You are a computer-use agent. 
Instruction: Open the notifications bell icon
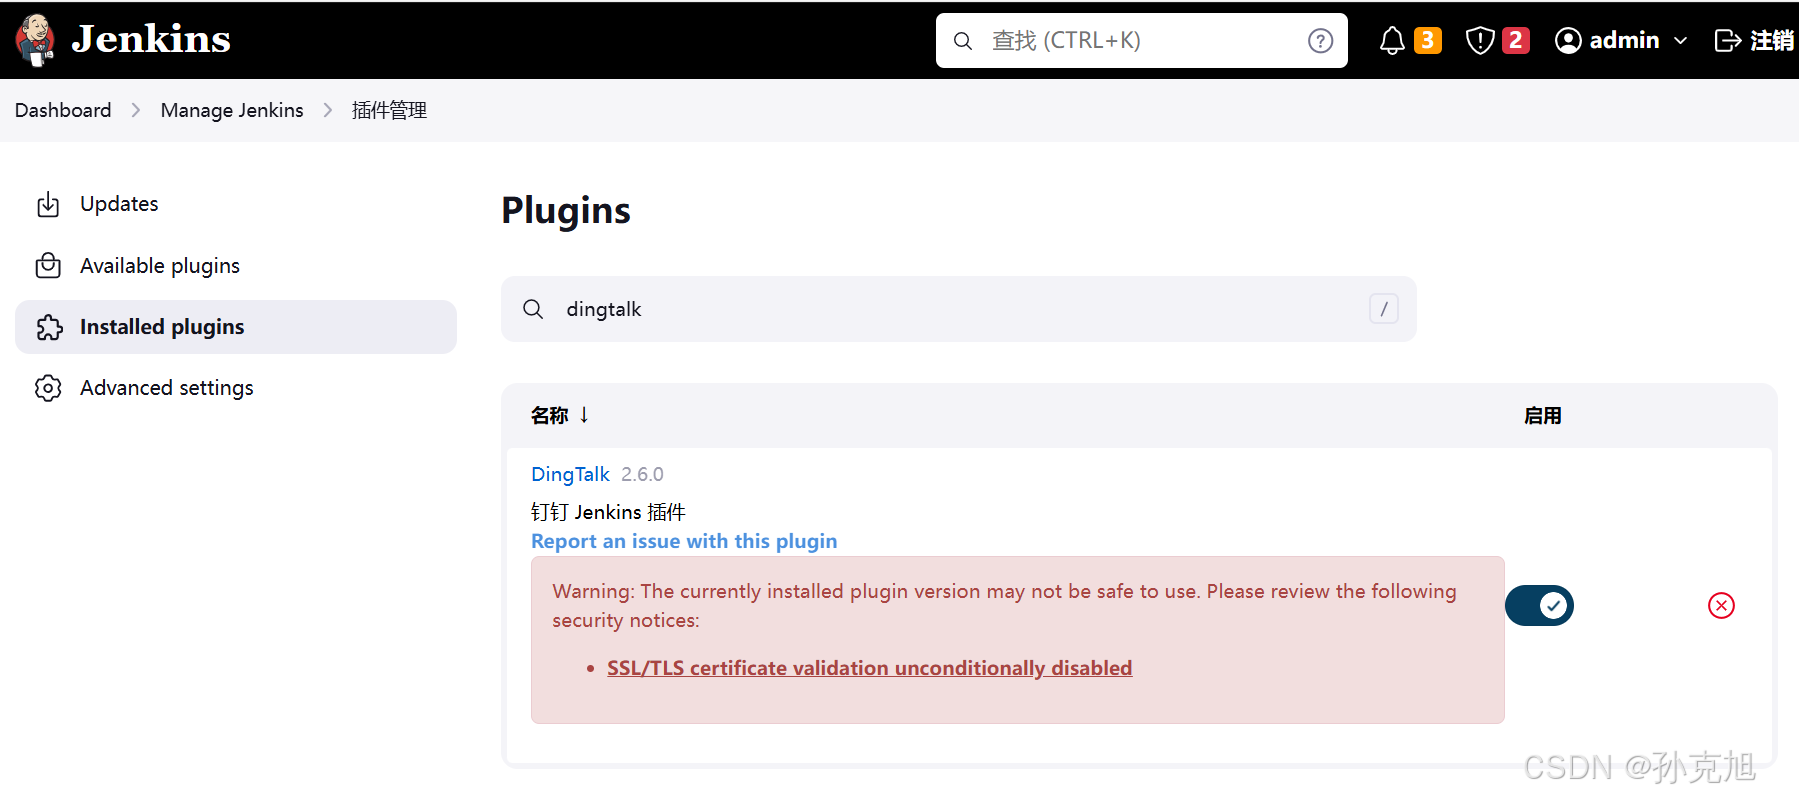pos(1392,40)
